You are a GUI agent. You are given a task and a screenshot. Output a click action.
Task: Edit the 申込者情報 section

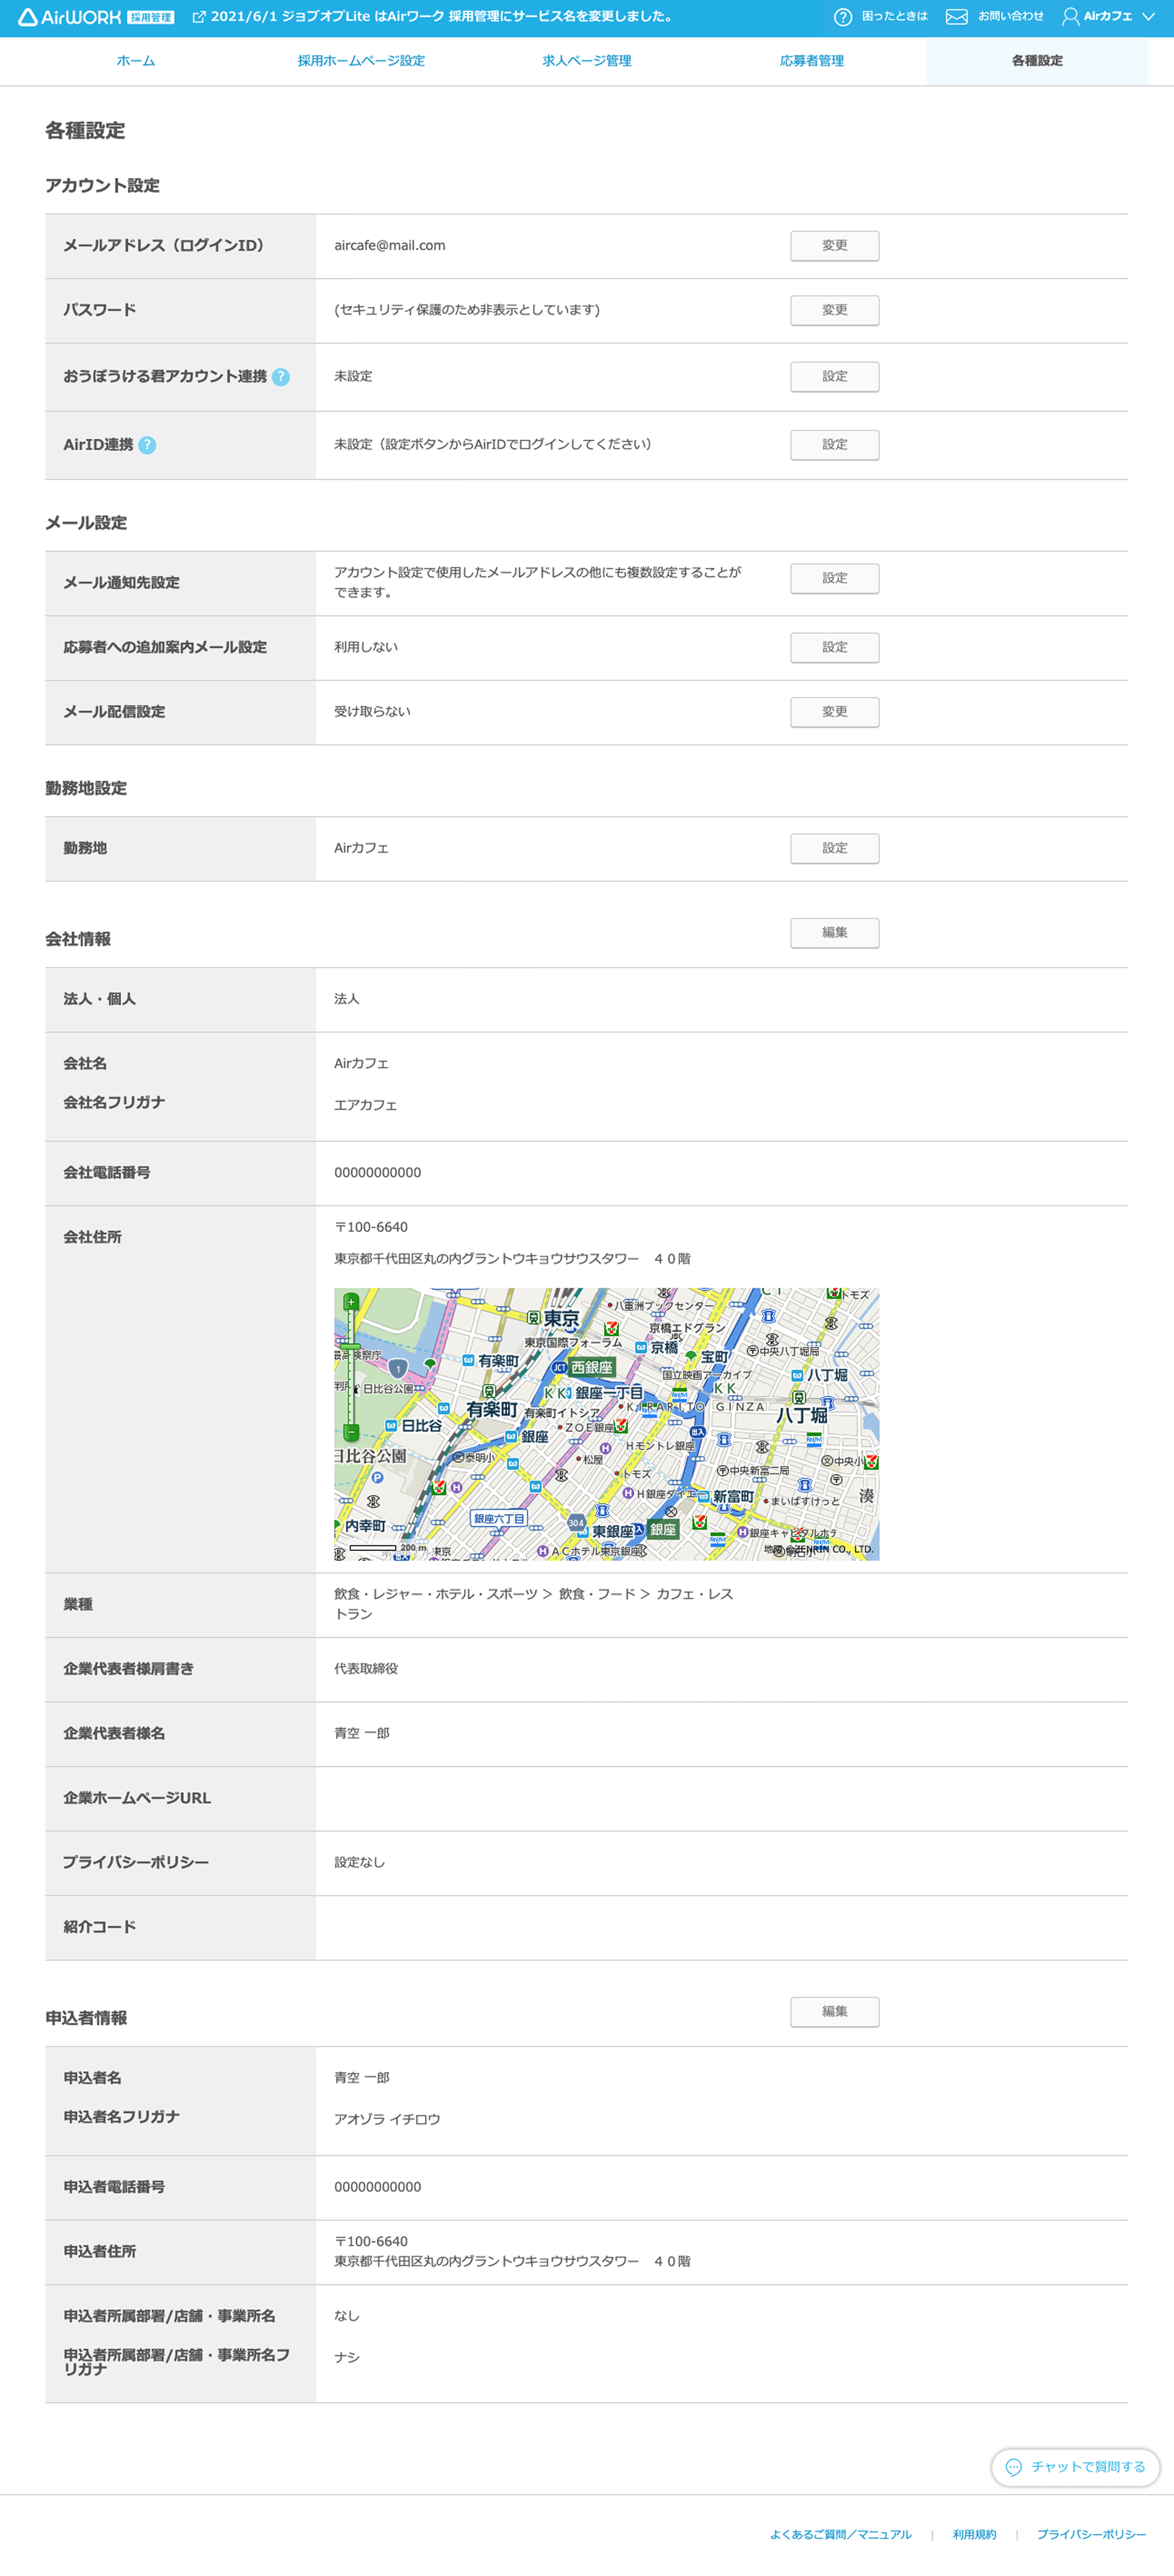click(x=834, y=2012)
